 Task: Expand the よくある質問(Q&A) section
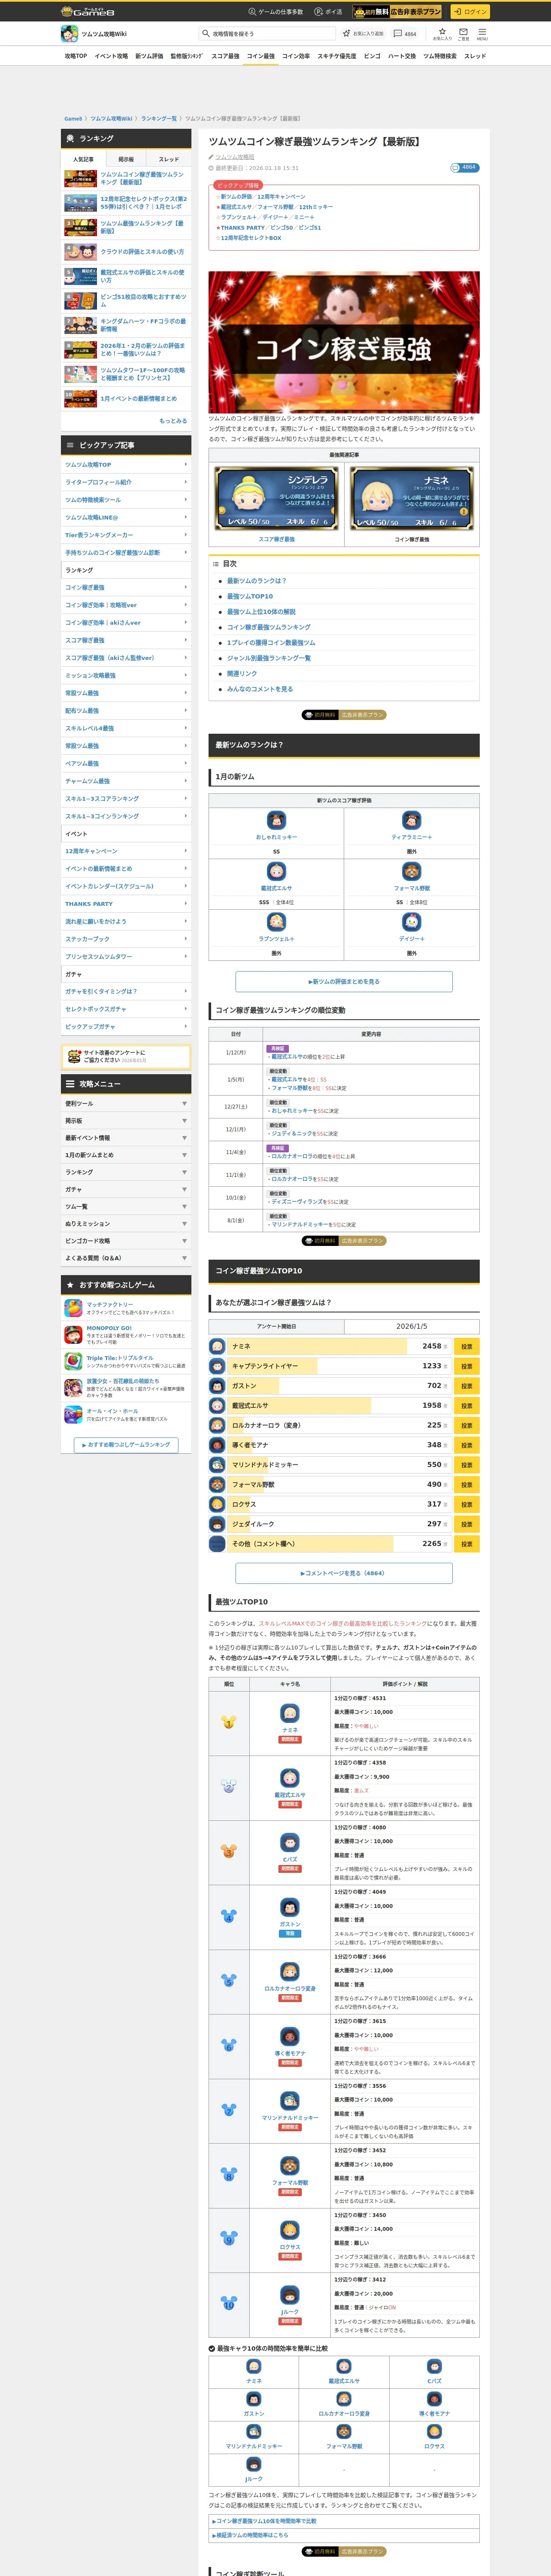click(126, 1258)
